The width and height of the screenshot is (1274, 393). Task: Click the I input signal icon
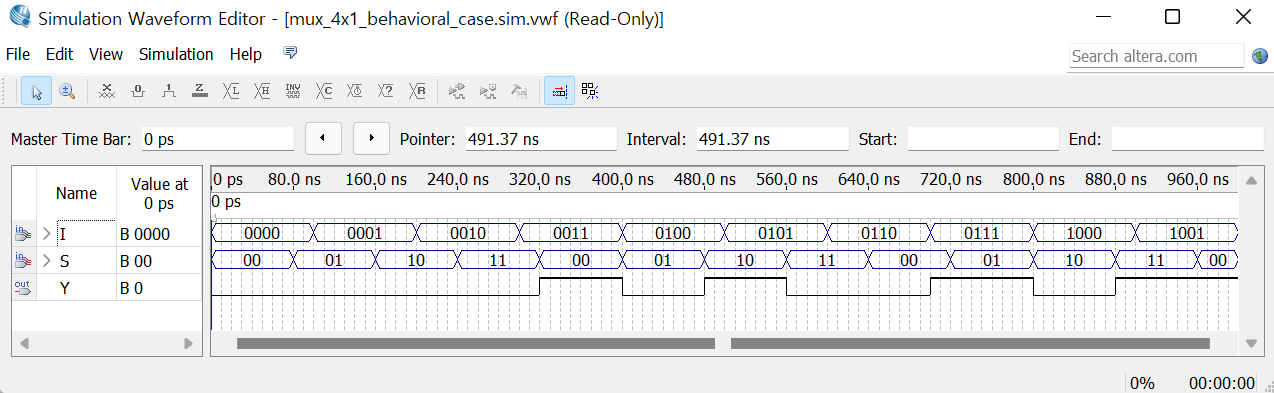22,234
